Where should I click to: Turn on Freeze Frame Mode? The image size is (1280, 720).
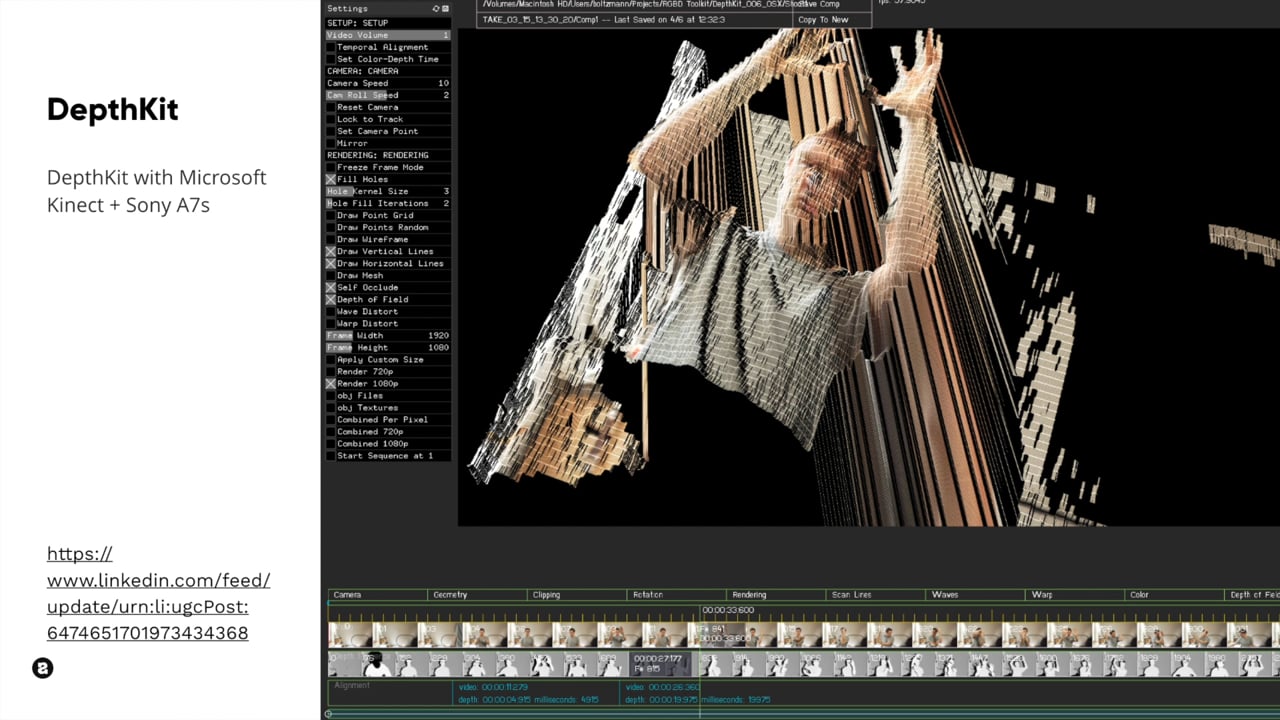pos(331,167)
